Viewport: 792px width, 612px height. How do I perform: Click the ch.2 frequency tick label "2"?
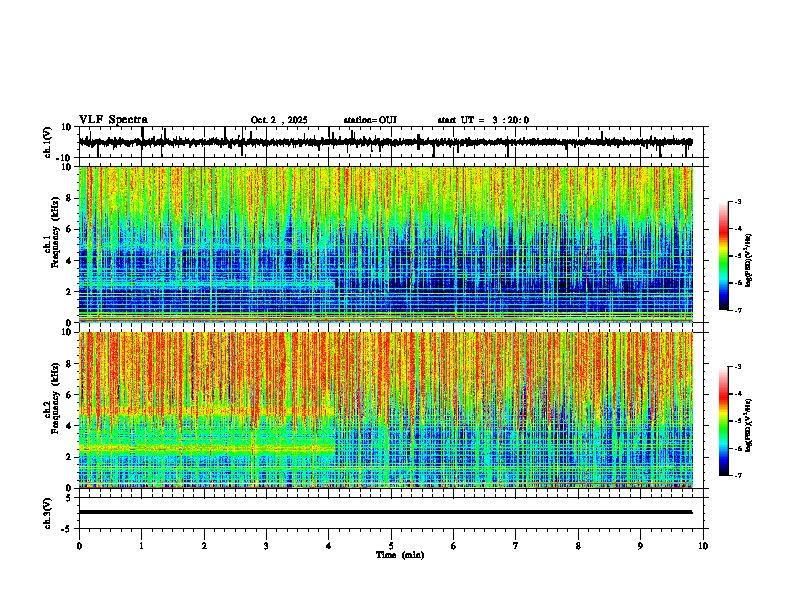[70, 457]
